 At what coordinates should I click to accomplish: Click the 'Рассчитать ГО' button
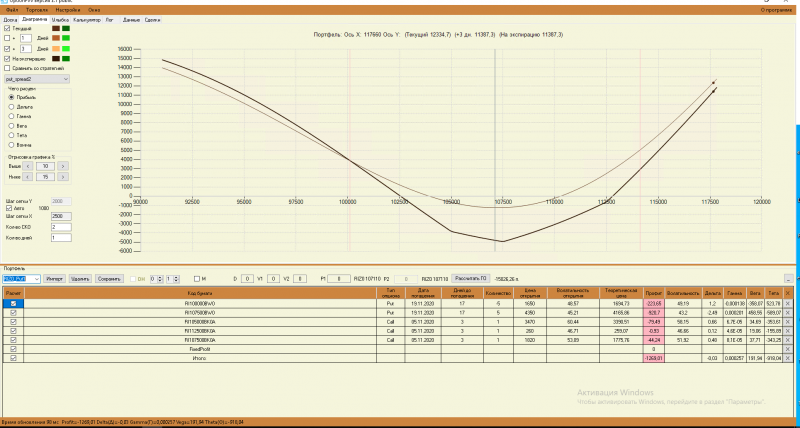[x=471, y=279]
